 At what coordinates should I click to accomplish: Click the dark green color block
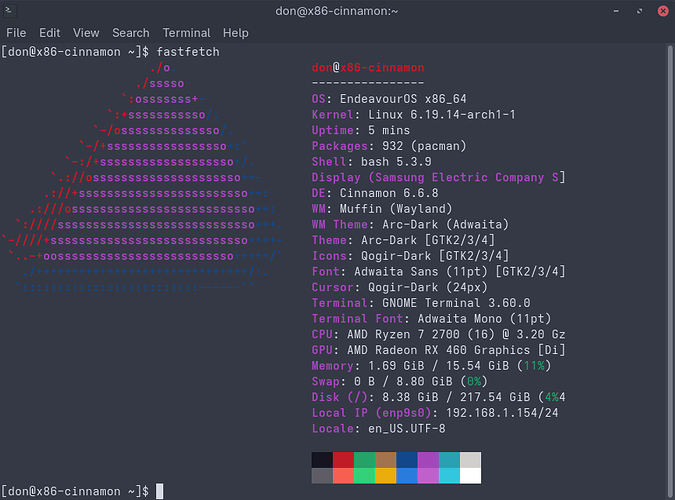[x=364, y=460]
